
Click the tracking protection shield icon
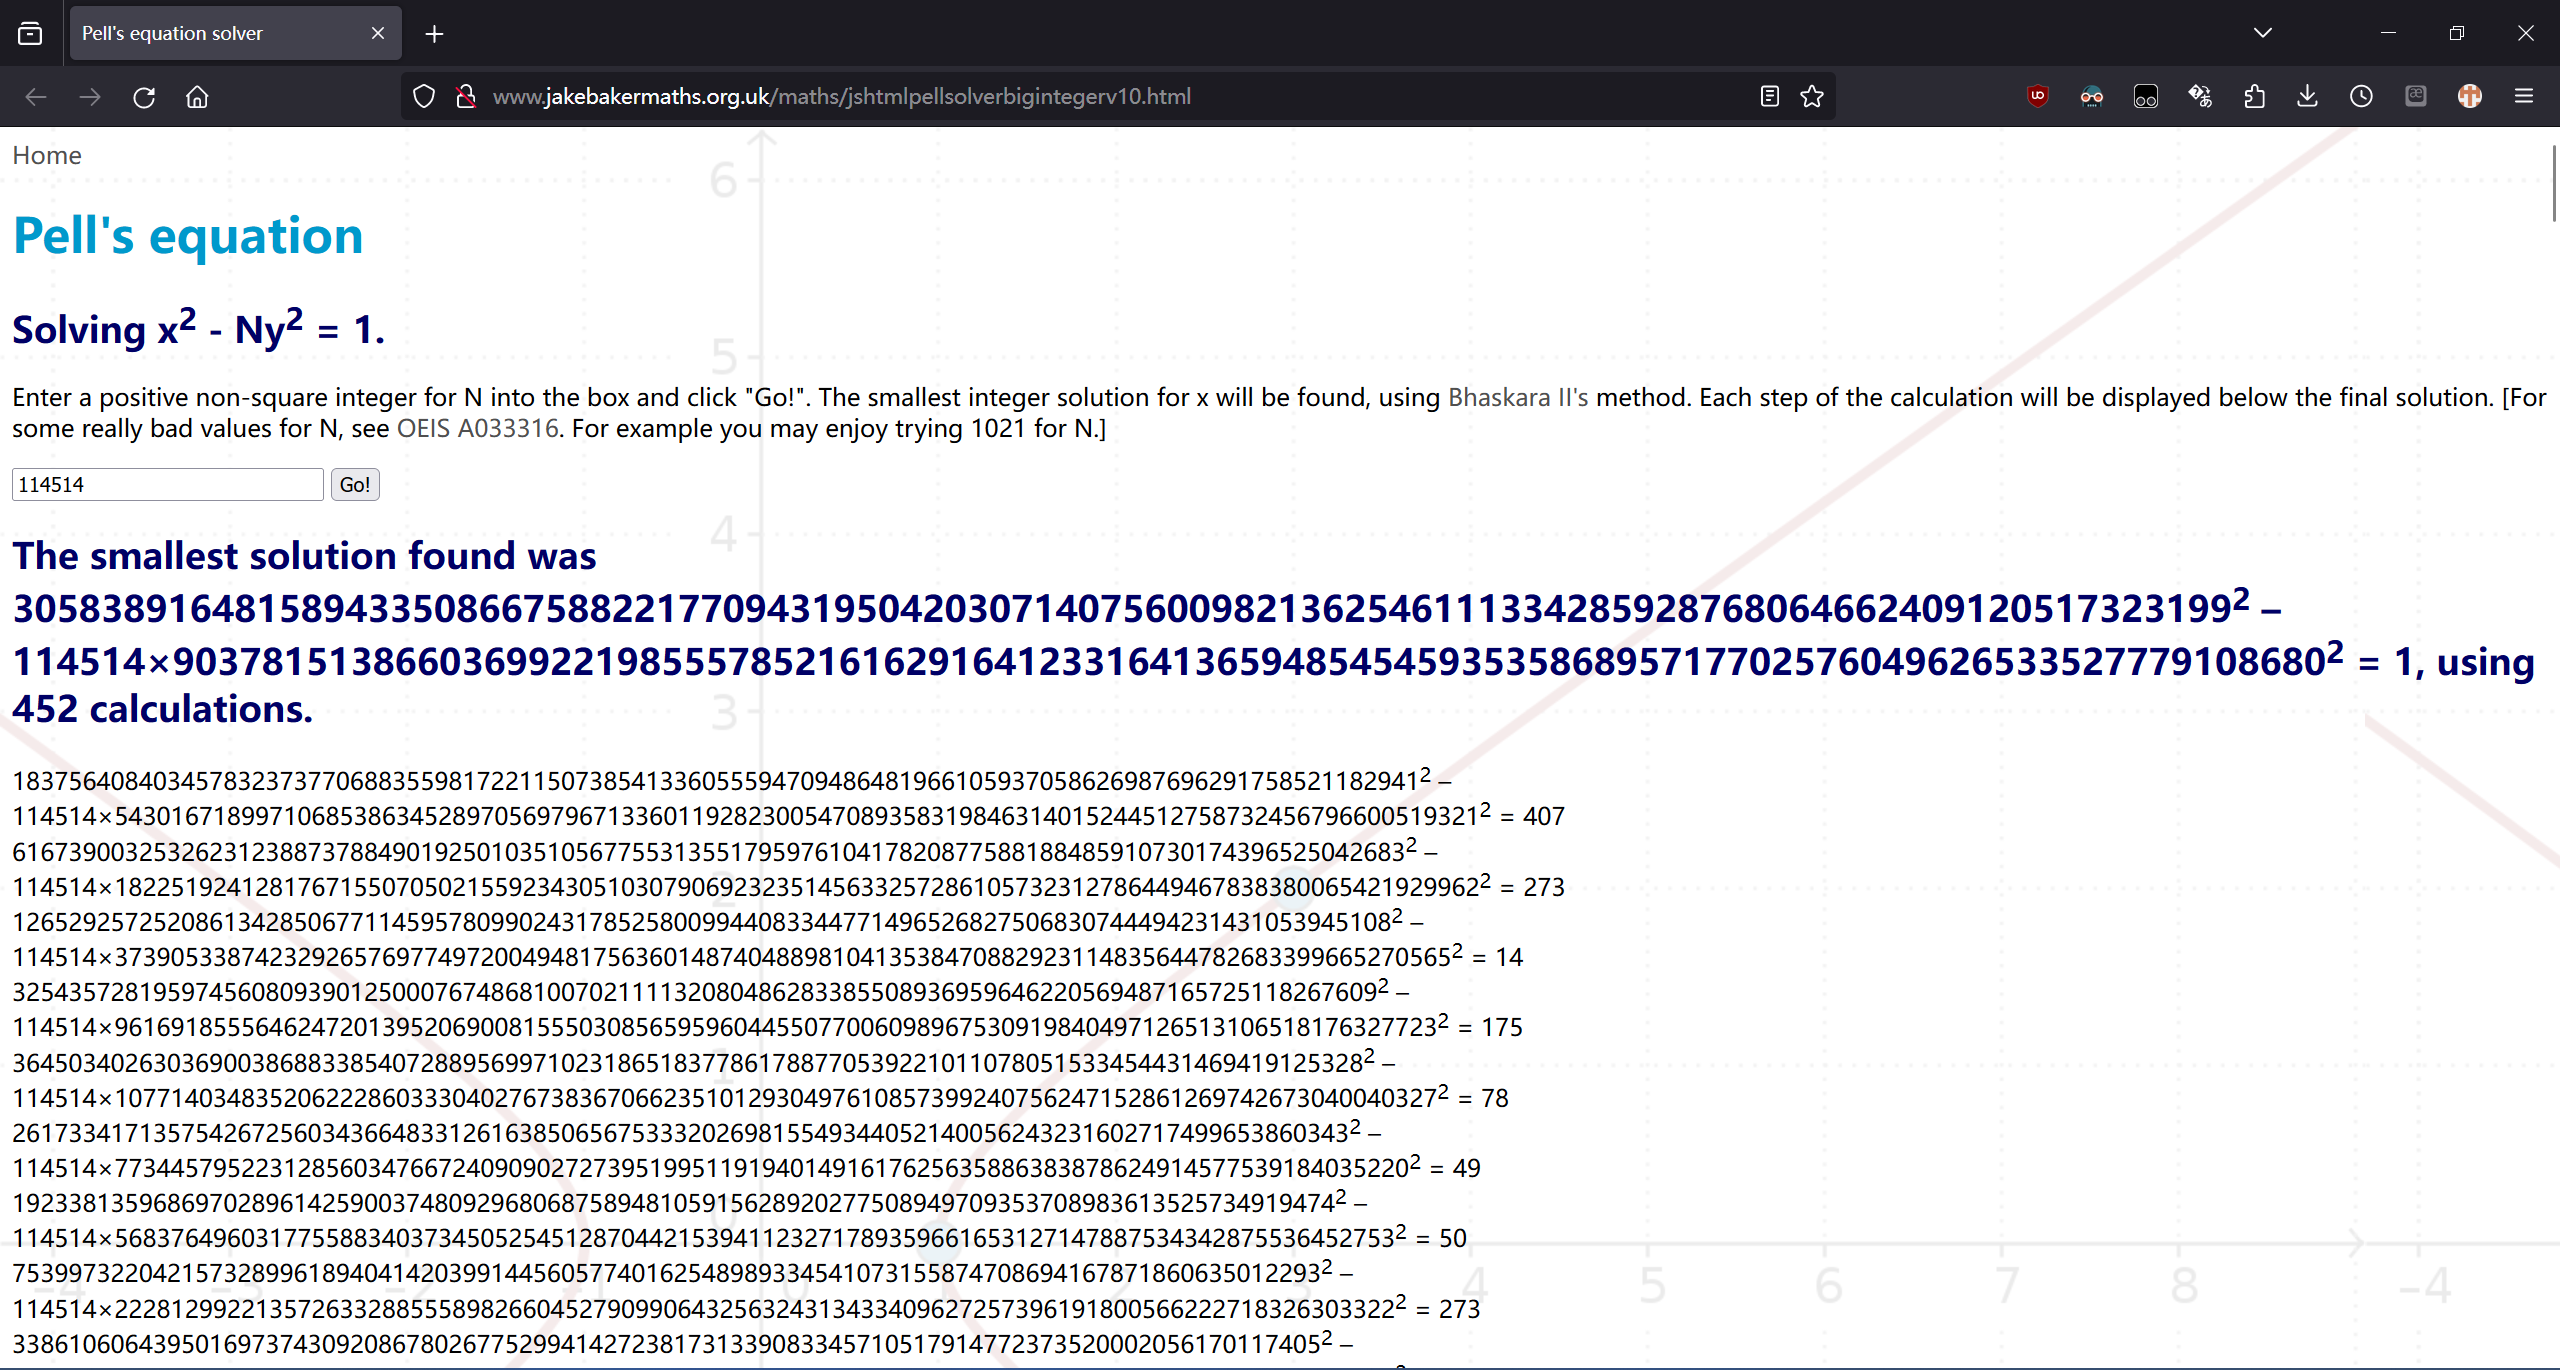pyautogui.click(x=424, y=97)
